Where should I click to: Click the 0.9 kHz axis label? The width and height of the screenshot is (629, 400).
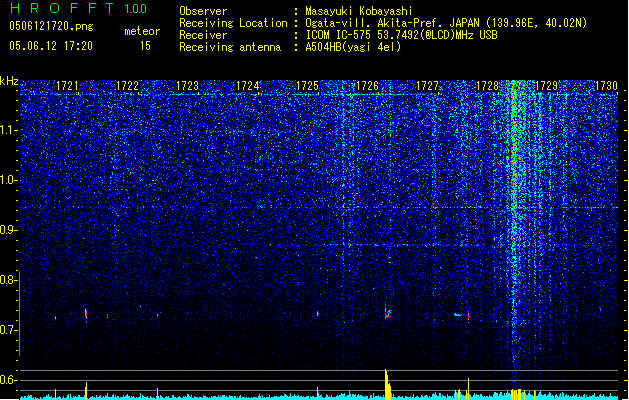(x=8, y=230)
